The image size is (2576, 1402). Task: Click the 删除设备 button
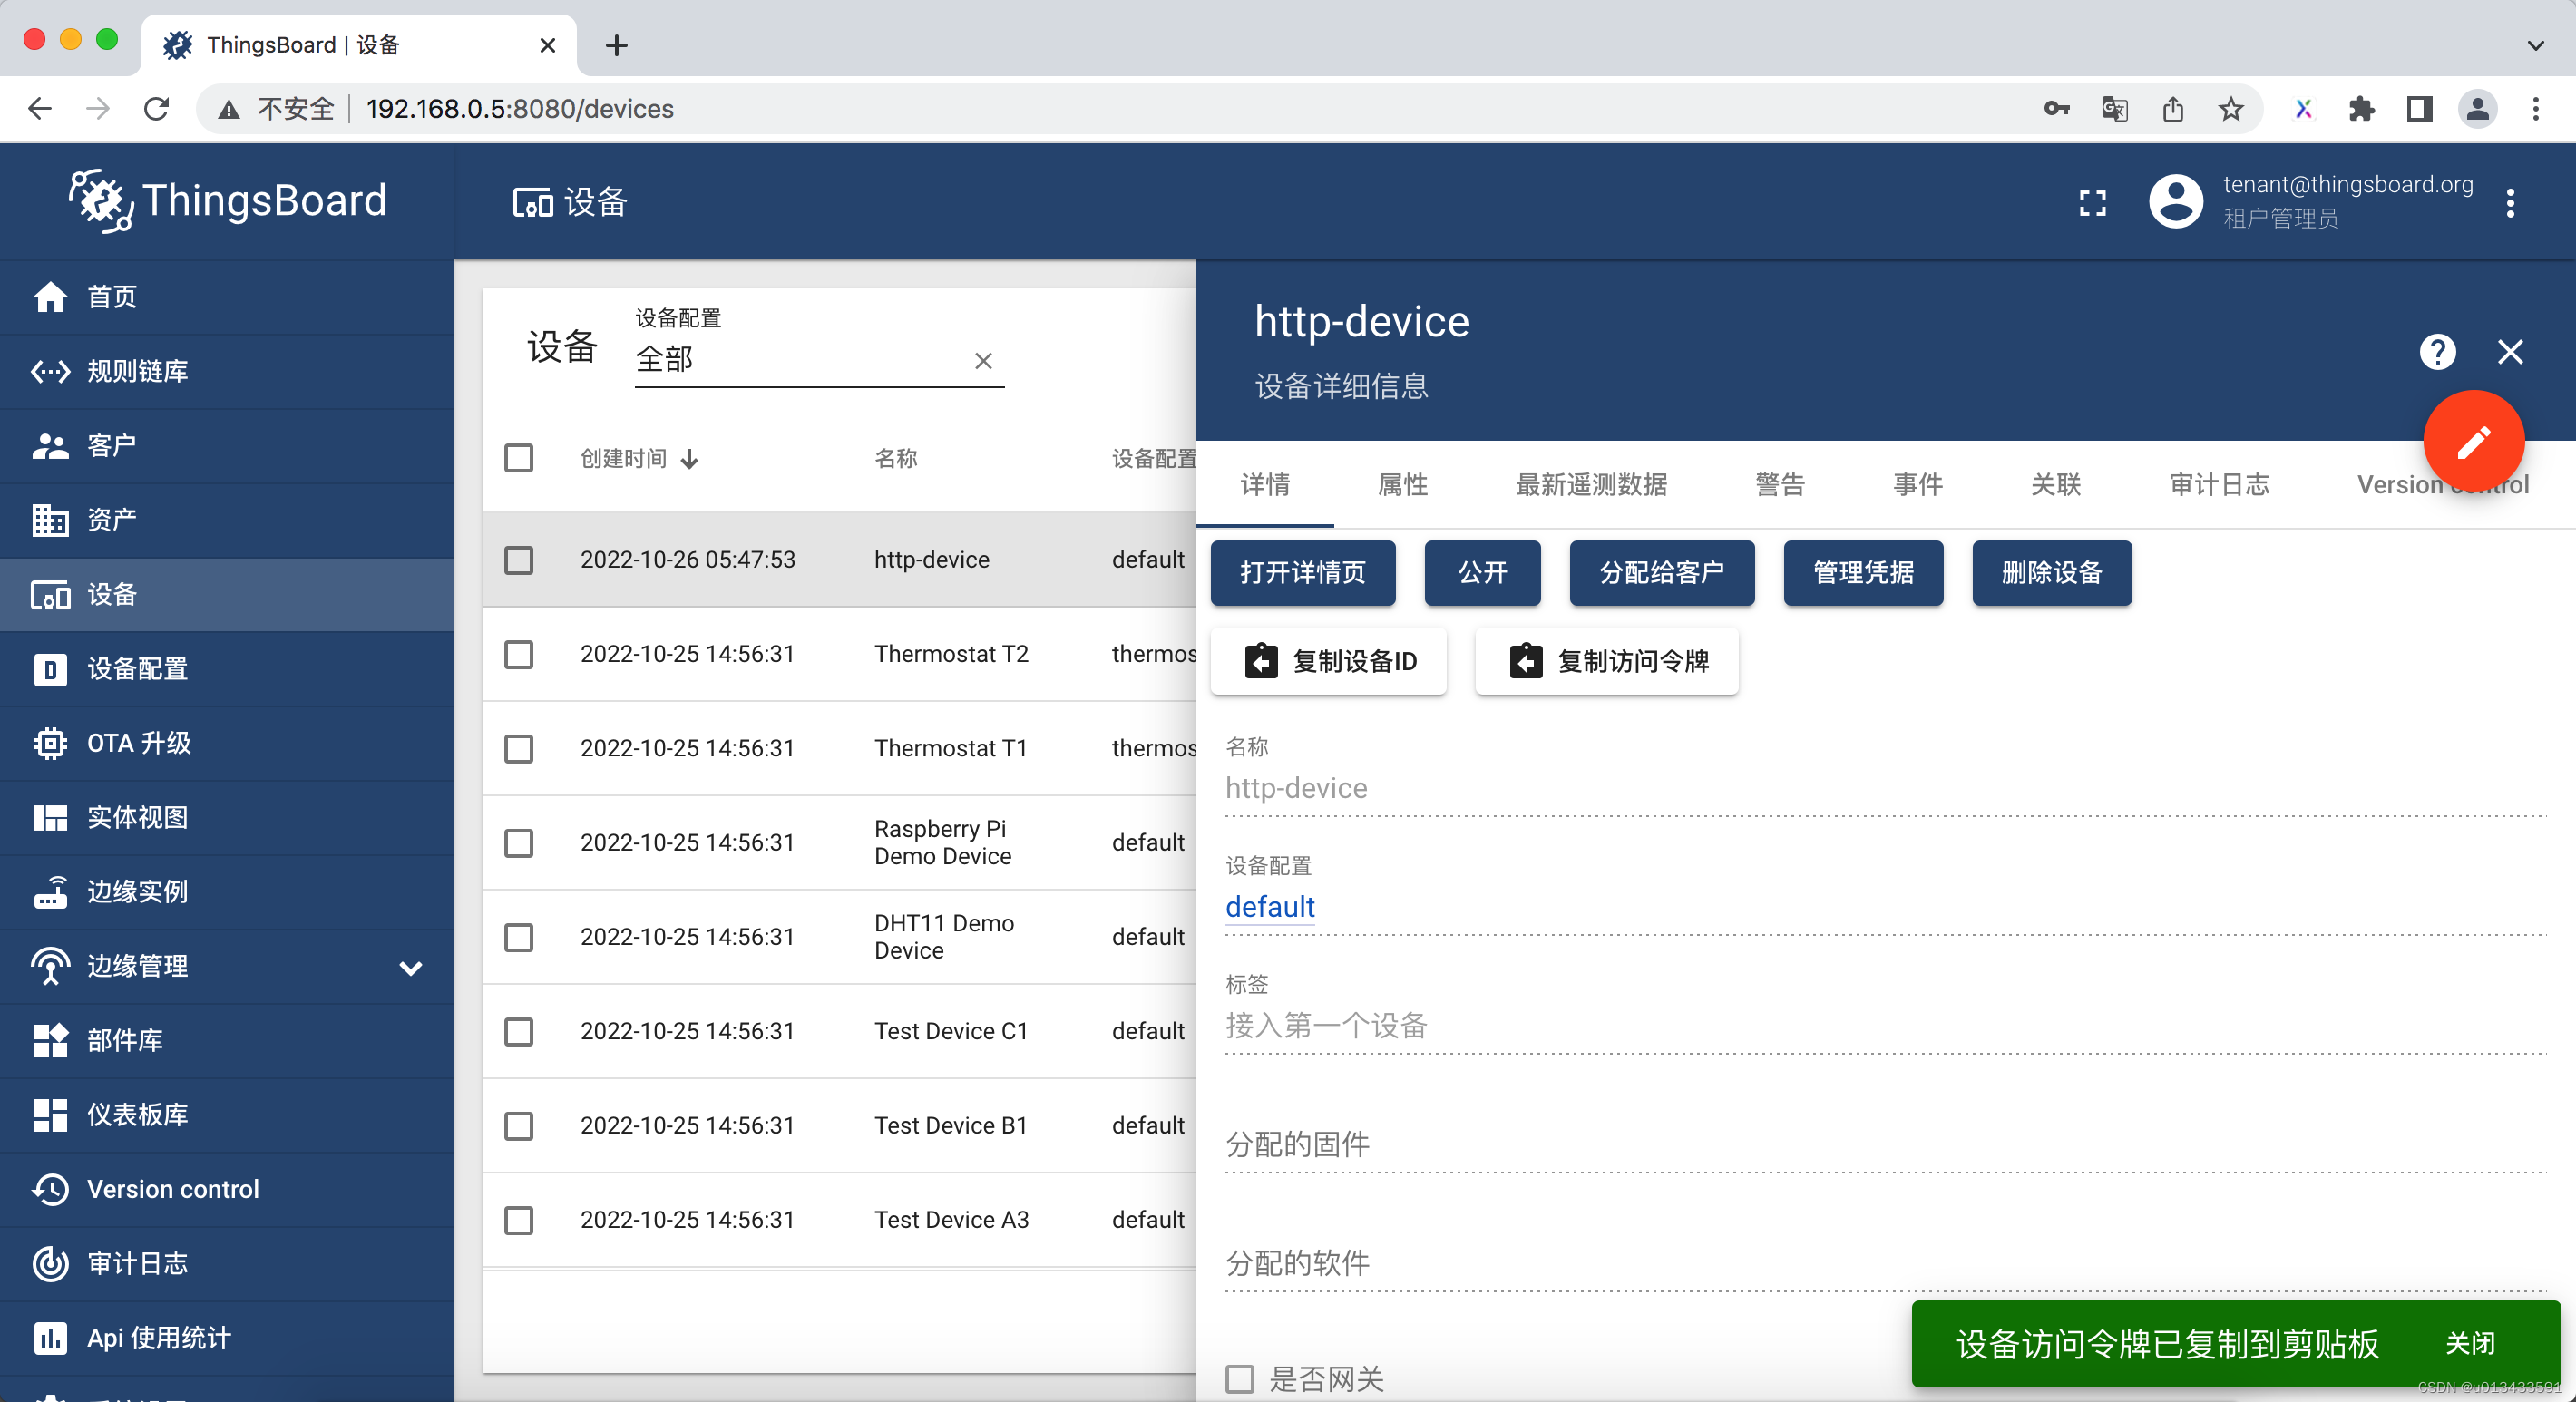[2051, 573]
